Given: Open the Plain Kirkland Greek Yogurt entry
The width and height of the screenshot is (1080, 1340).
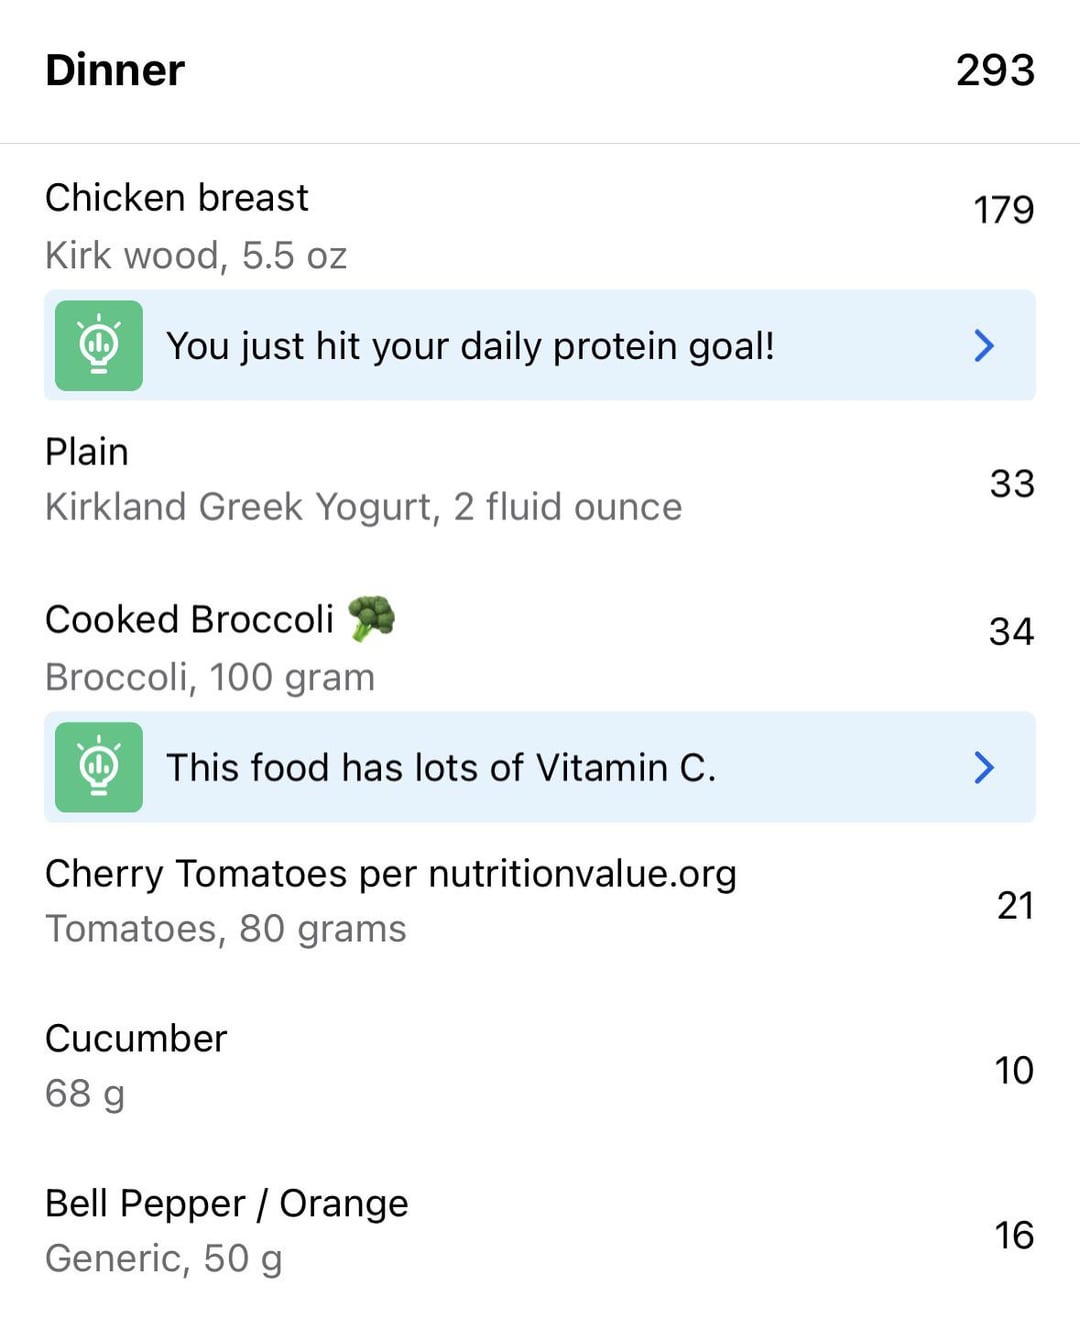Looking at the screenshot, I should pyautogui.click(x=540, y=480).
